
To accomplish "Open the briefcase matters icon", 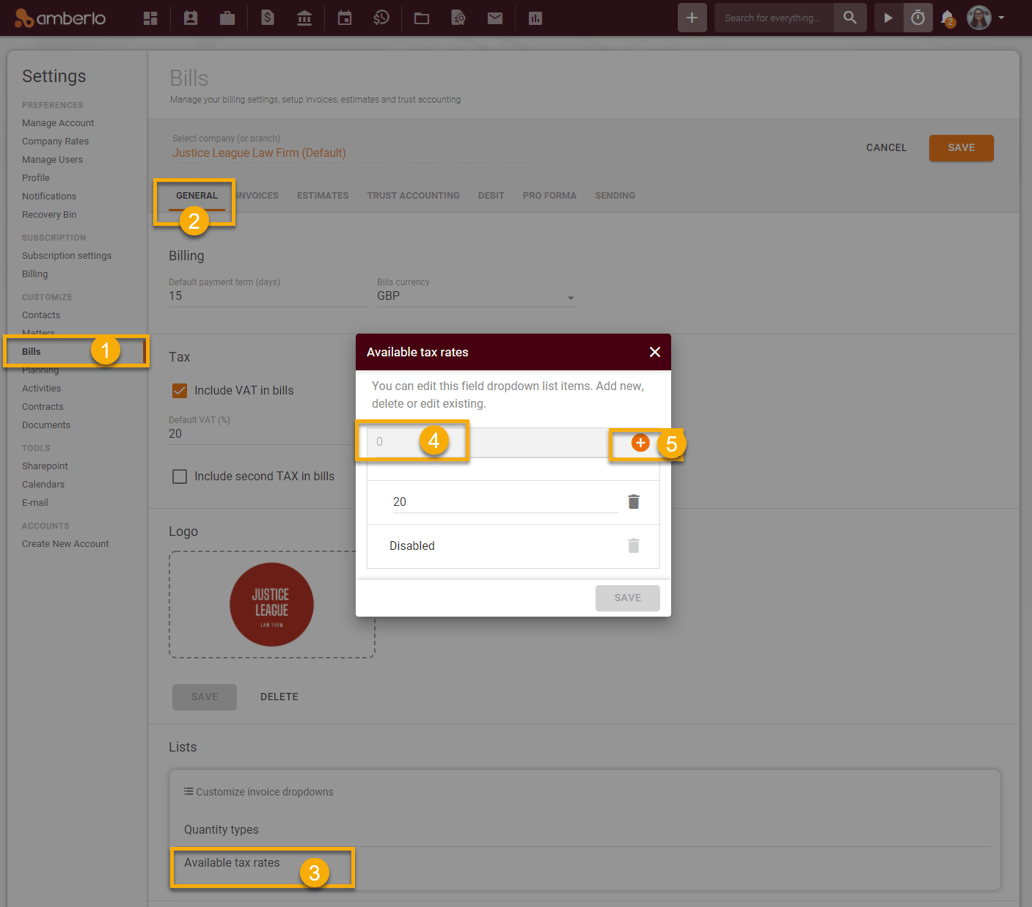I will (227, 18).
